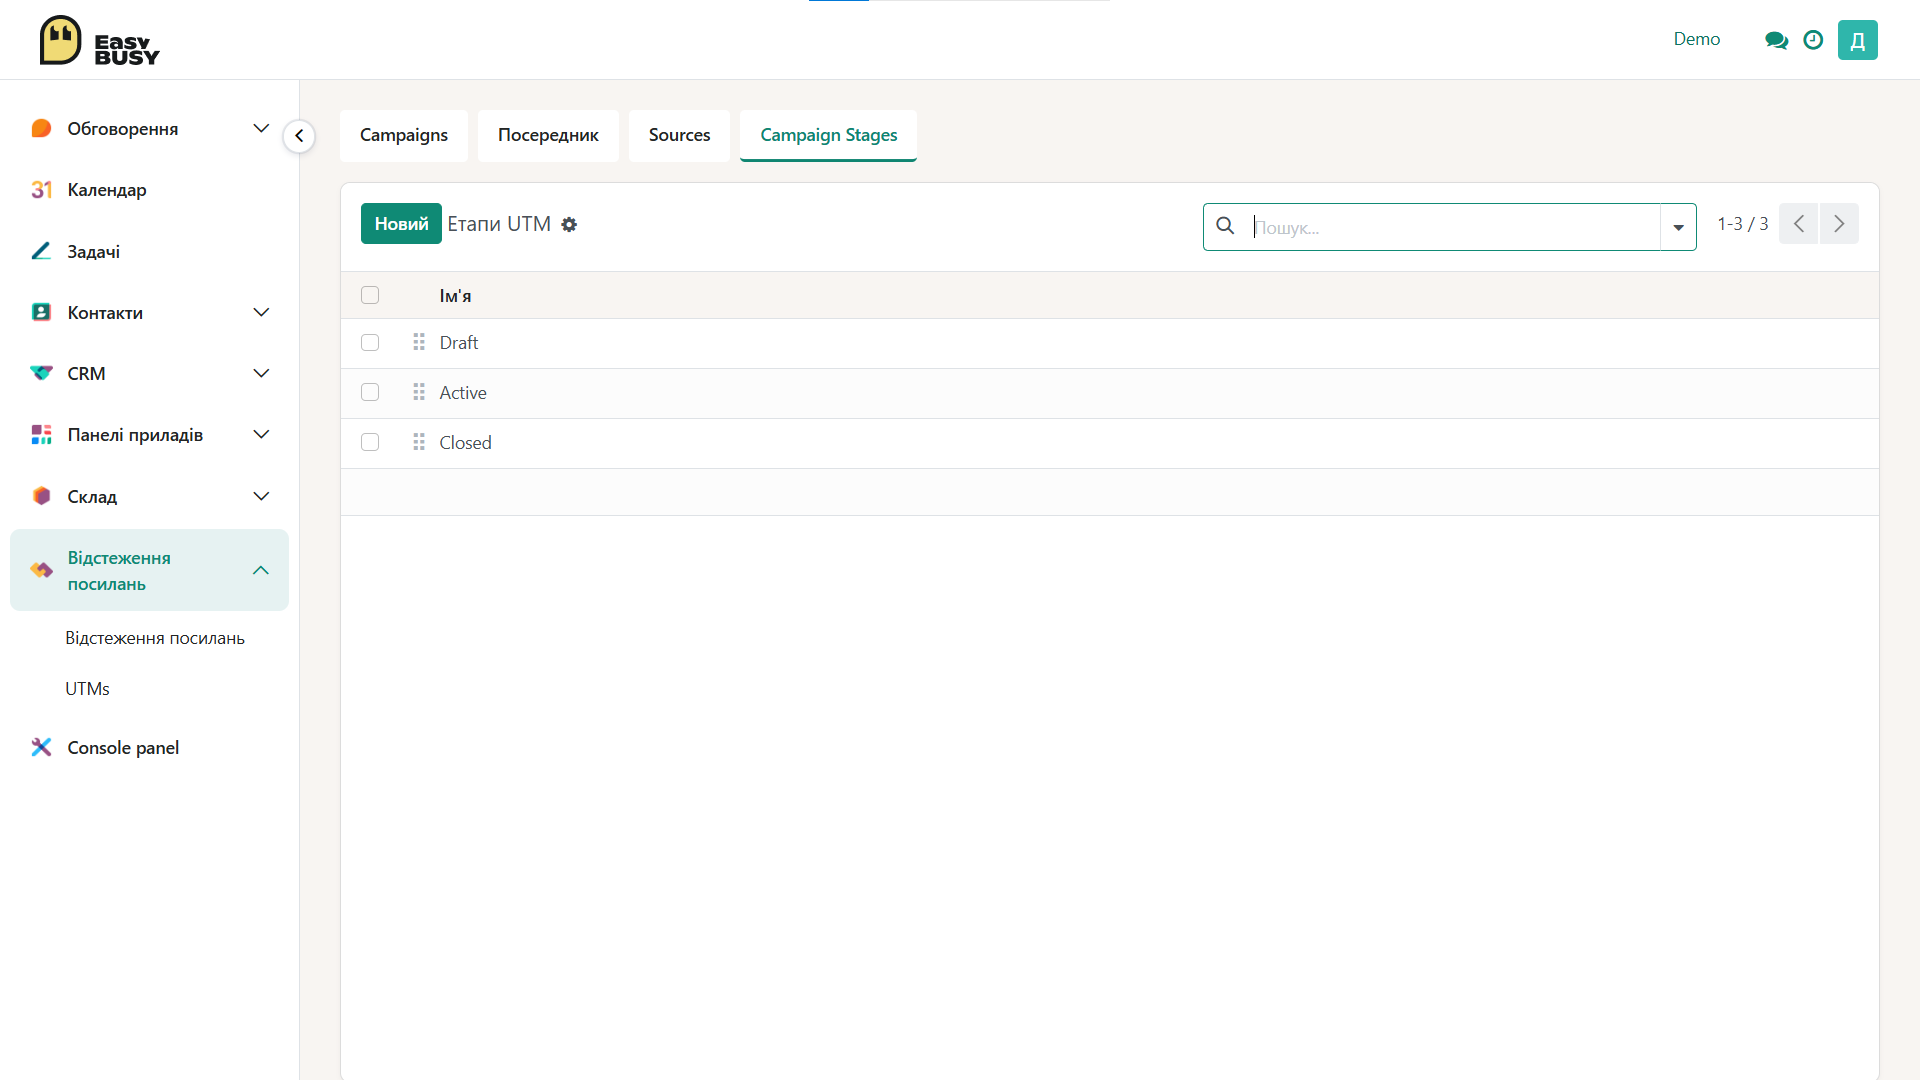Viewport: 1920px width, 1080px height.
Task: Check the Closed row checkbox
Action: click(x=370, y=442)
